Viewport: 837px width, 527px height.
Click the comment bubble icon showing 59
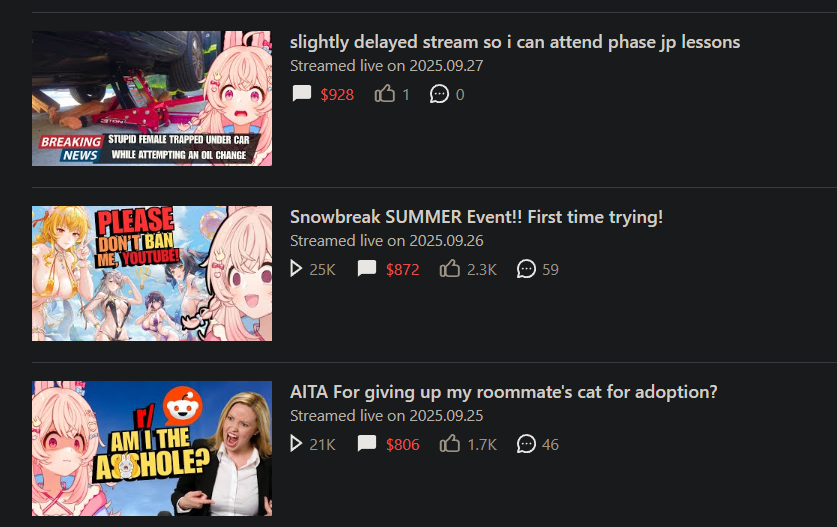pos(526,269)
